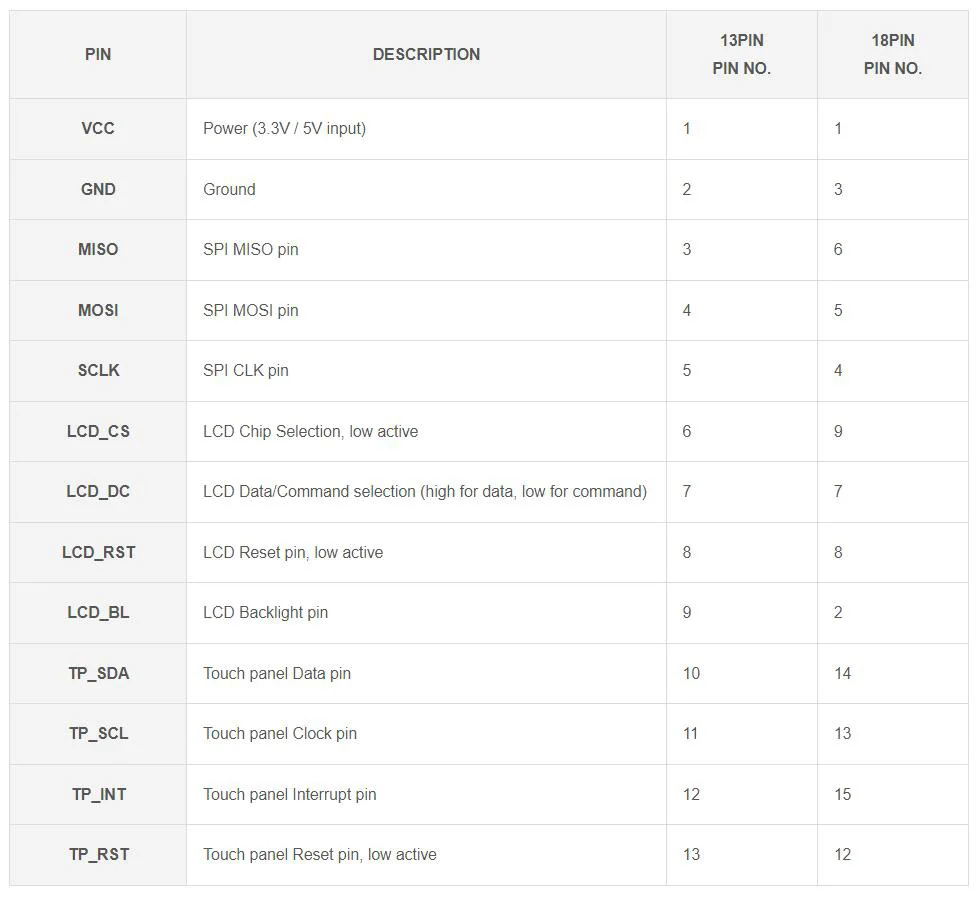Click the TP_INT pin name cell

coord(98,794)
